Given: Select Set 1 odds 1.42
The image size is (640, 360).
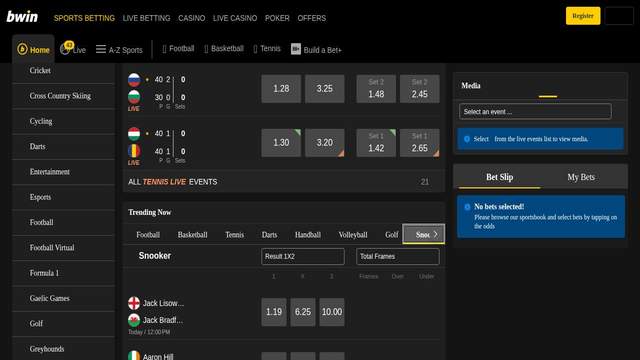Looking at the screenshot, I should pyautogui.click(x=376, y=143).
